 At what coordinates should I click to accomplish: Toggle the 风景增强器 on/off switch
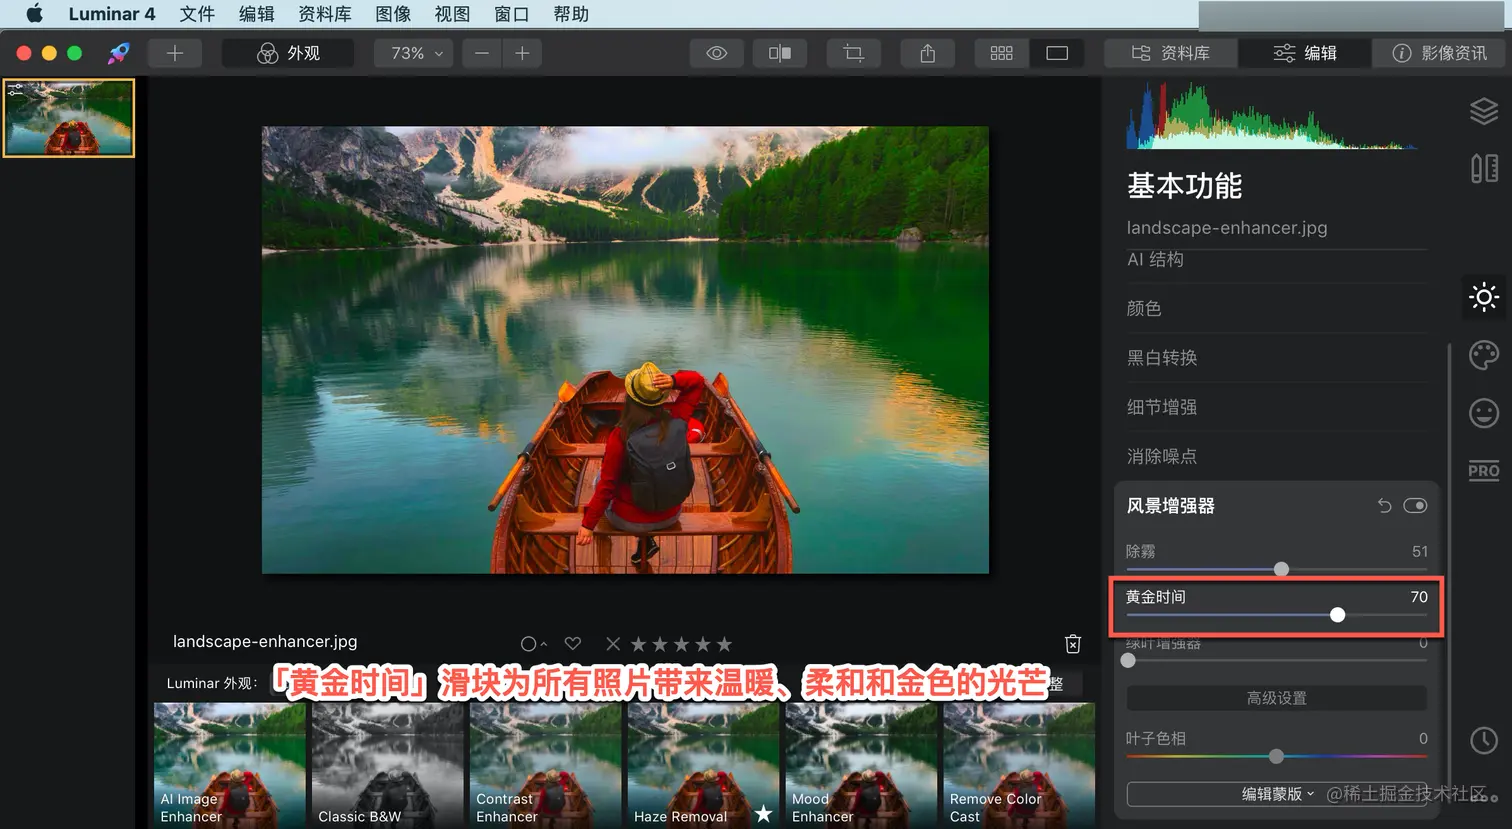1415,506
